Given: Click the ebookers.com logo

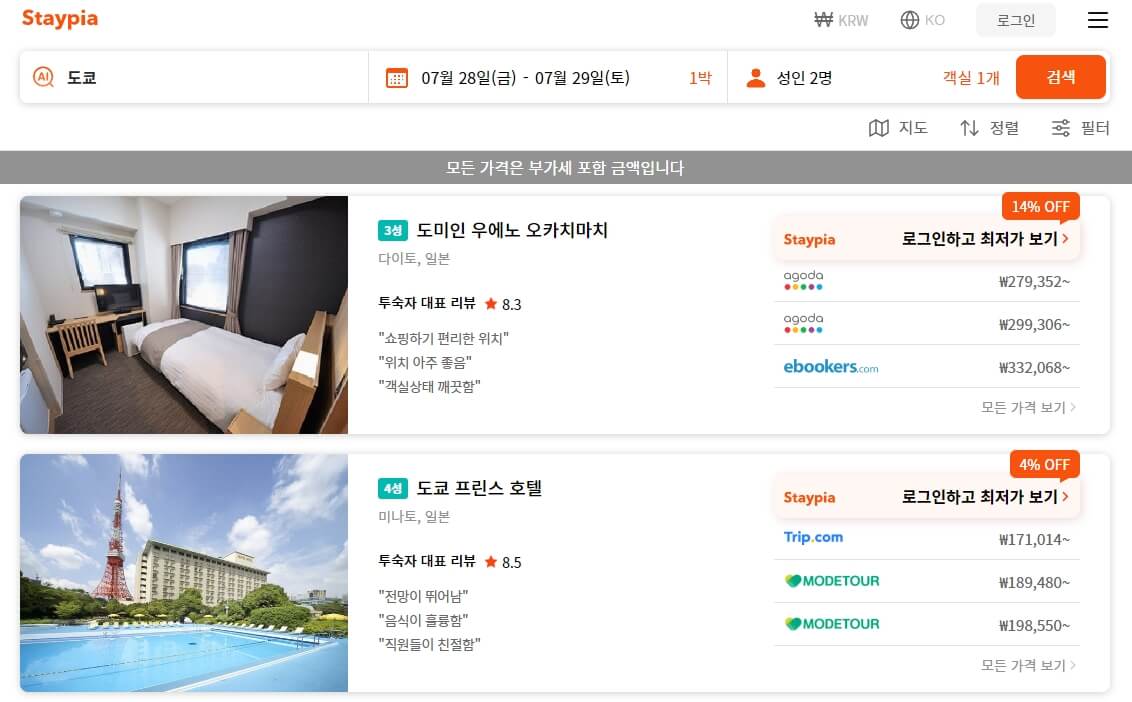Looking at the screenshot, I should click(831, 366).
